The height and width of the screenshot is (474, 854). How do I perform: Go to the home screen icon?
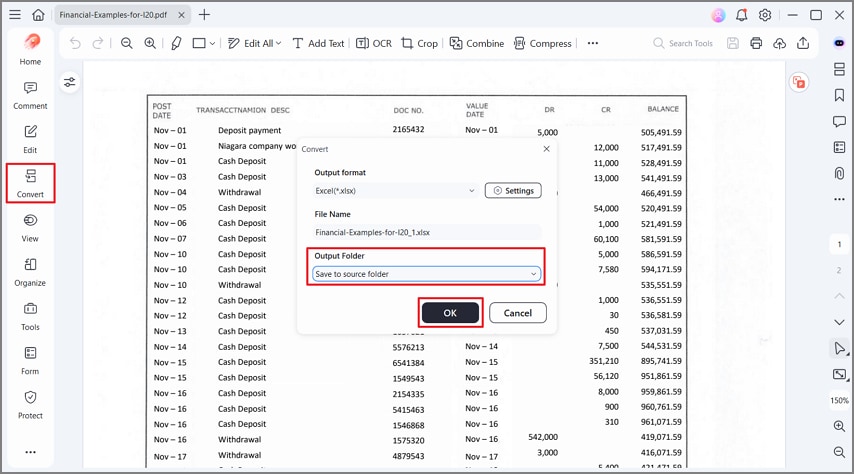click(38, 15)
